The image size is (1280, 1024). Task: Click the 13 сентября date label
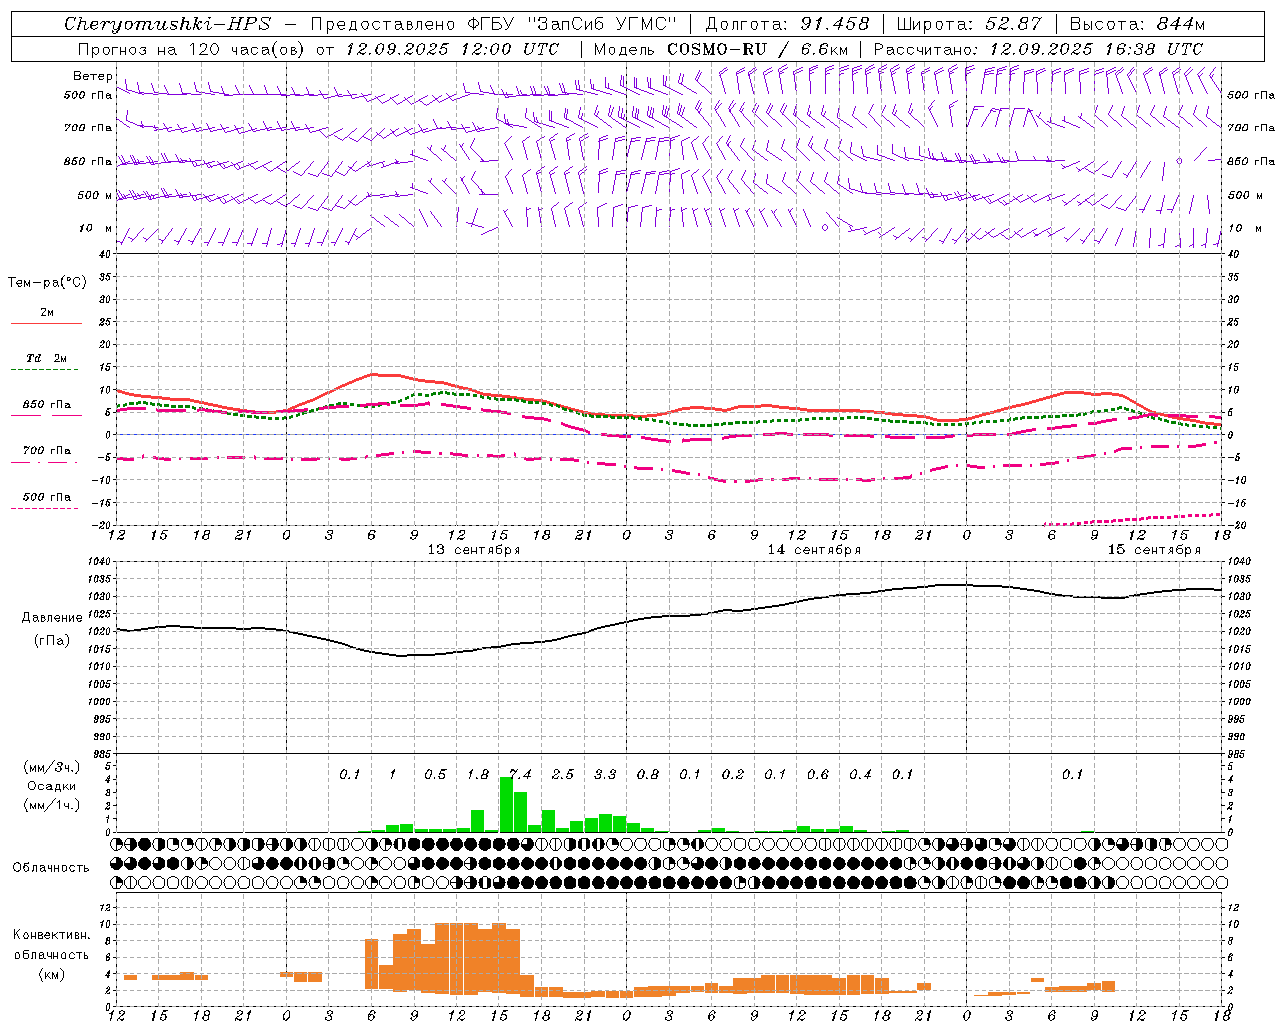click(474, 550)
